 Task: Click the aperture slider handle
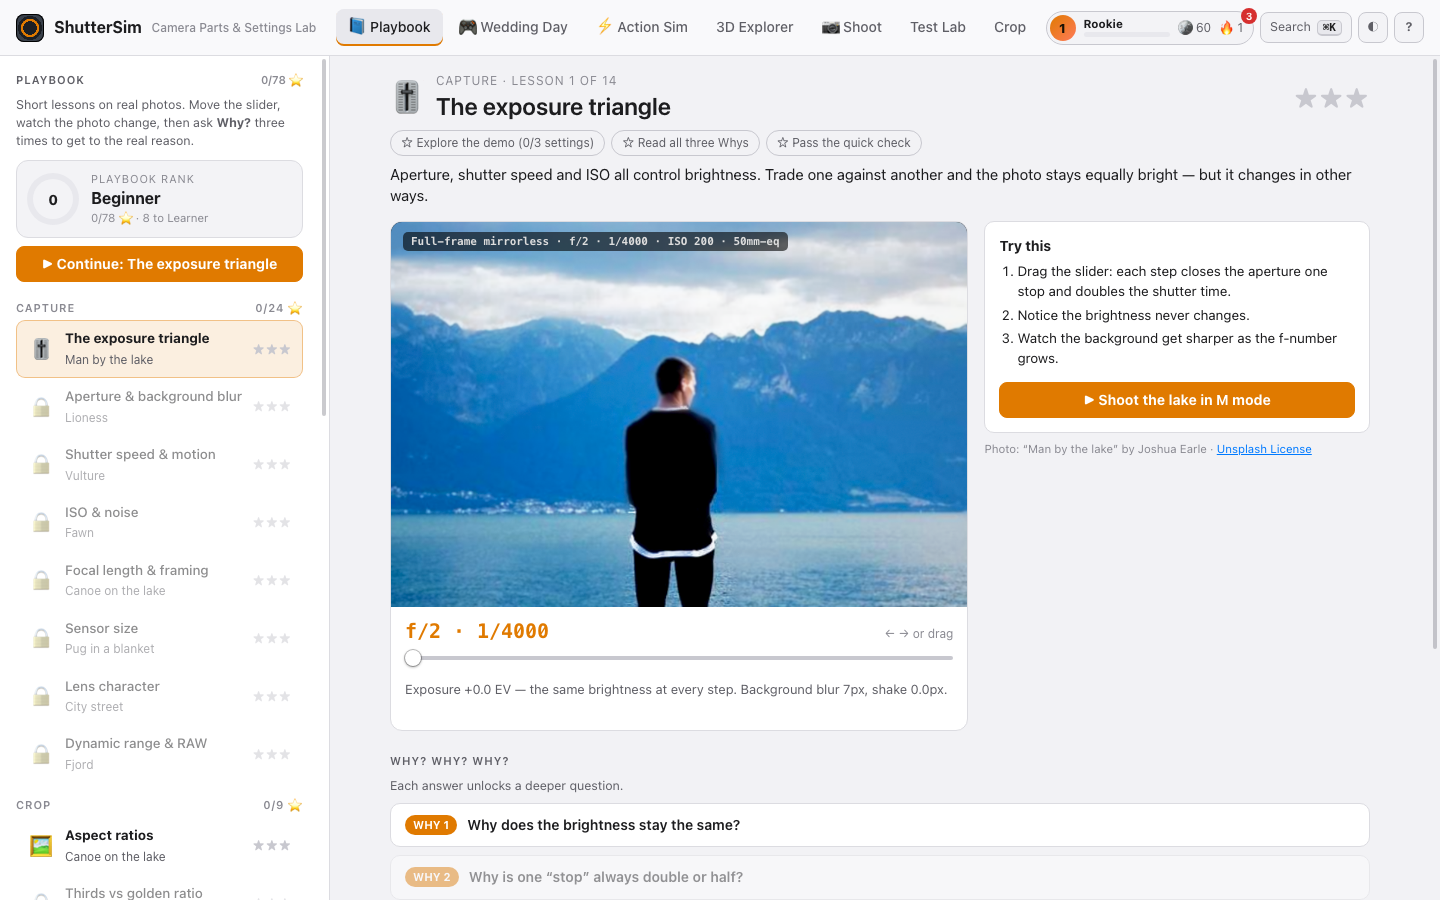coord(413,658)
